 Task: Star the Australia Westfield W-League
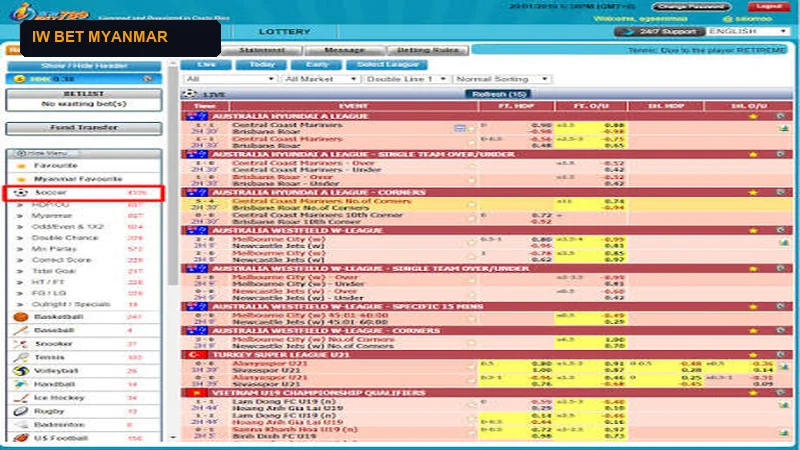pos(753,230)
